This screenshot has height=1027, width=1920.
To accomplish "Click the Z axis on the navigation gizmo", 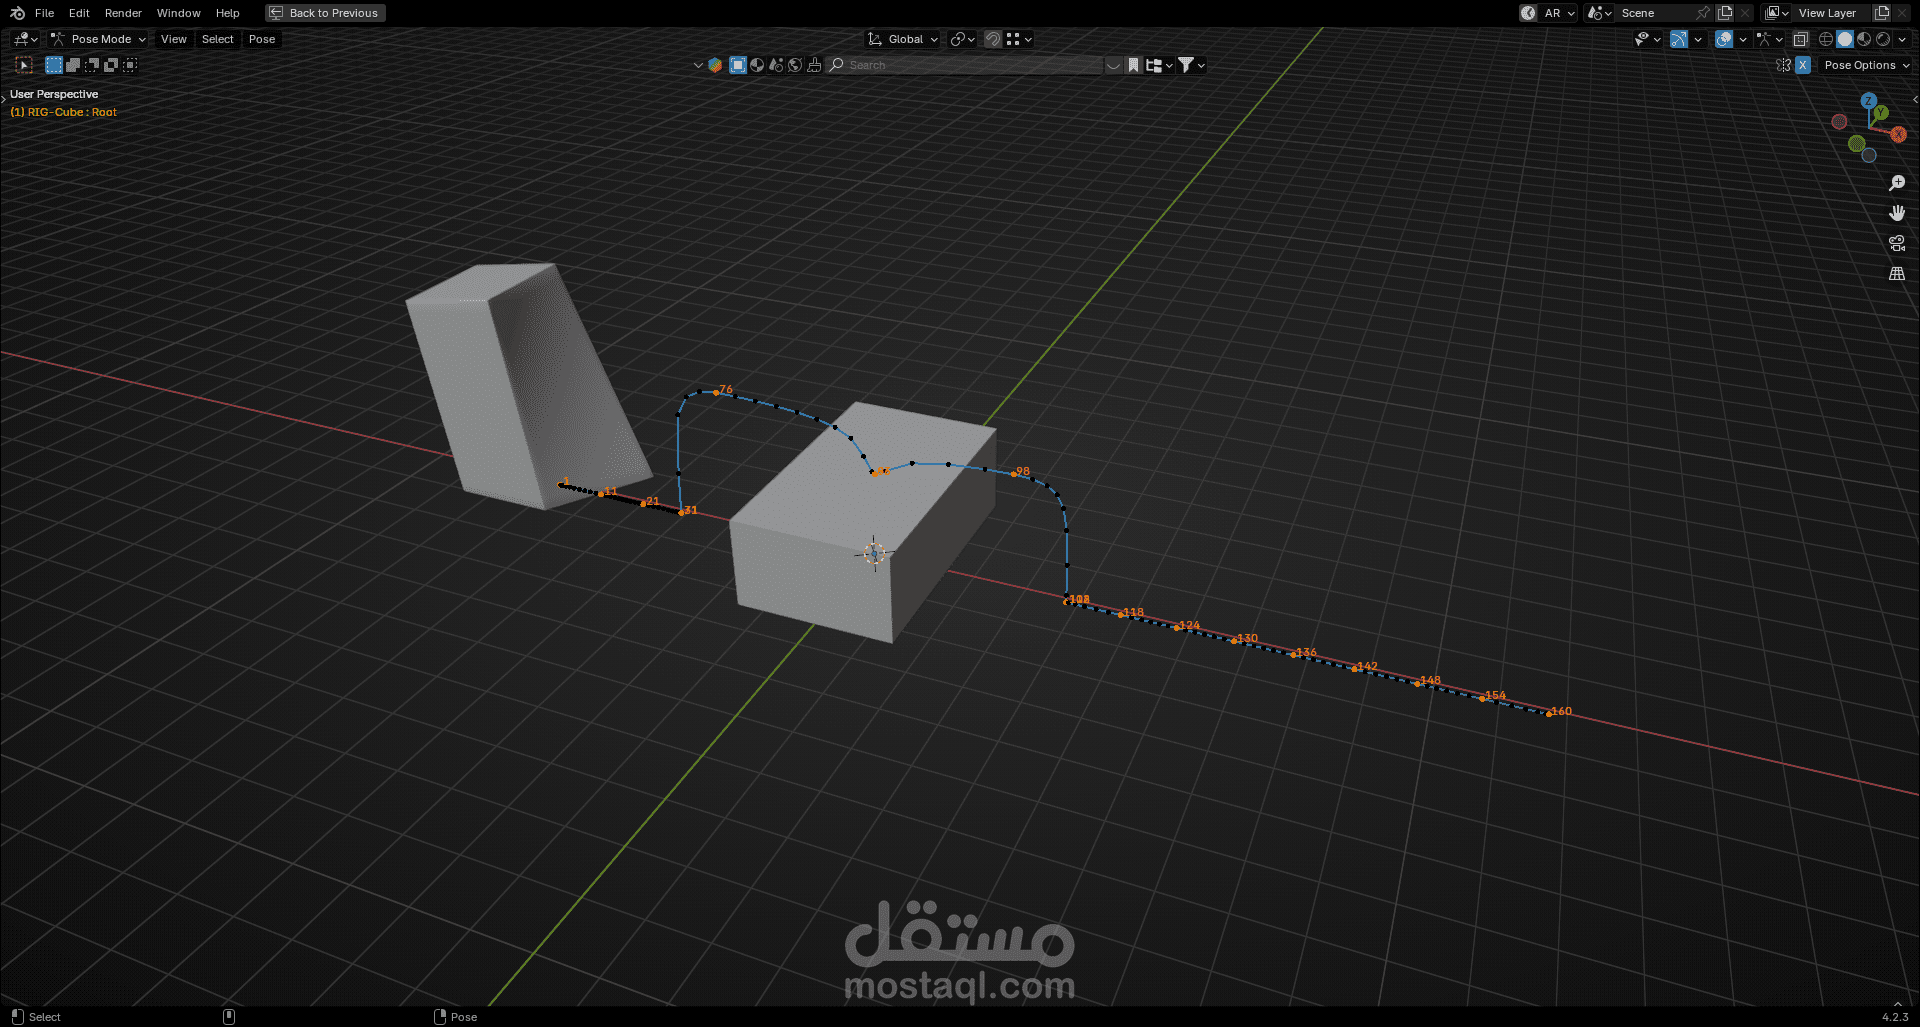I will click(1870, 100).
